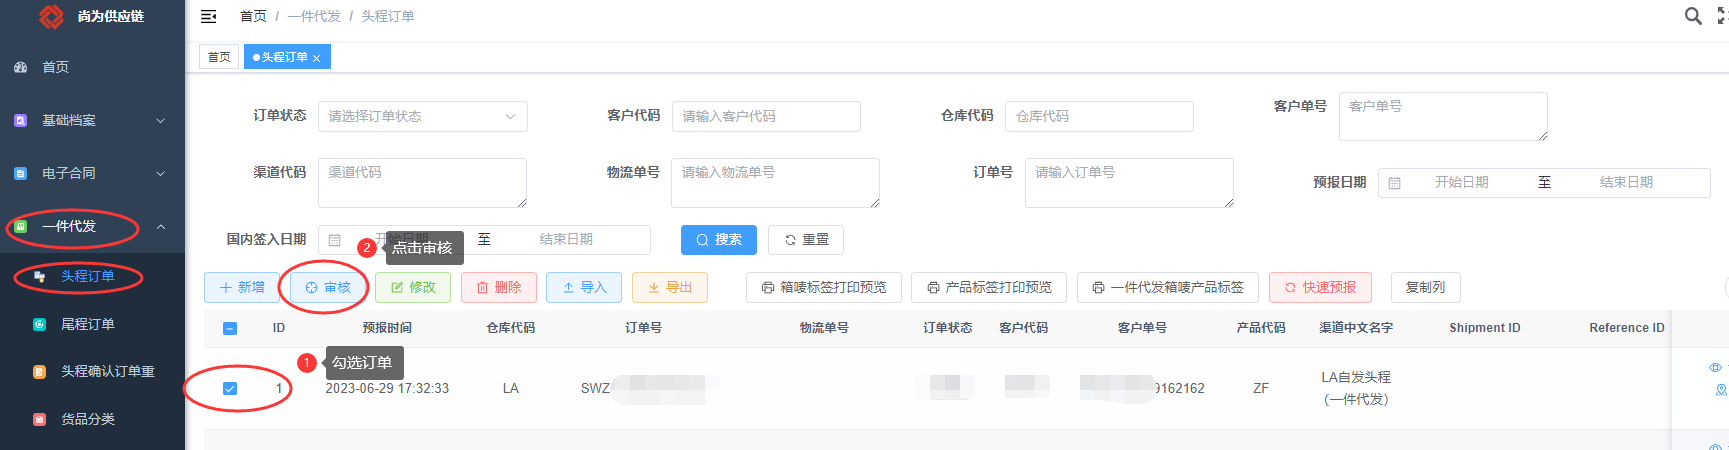Image resolution: width=1729 pixels, height=450 pixels.
Task: Click the 重置 reset button
Action: click(806, 240)
